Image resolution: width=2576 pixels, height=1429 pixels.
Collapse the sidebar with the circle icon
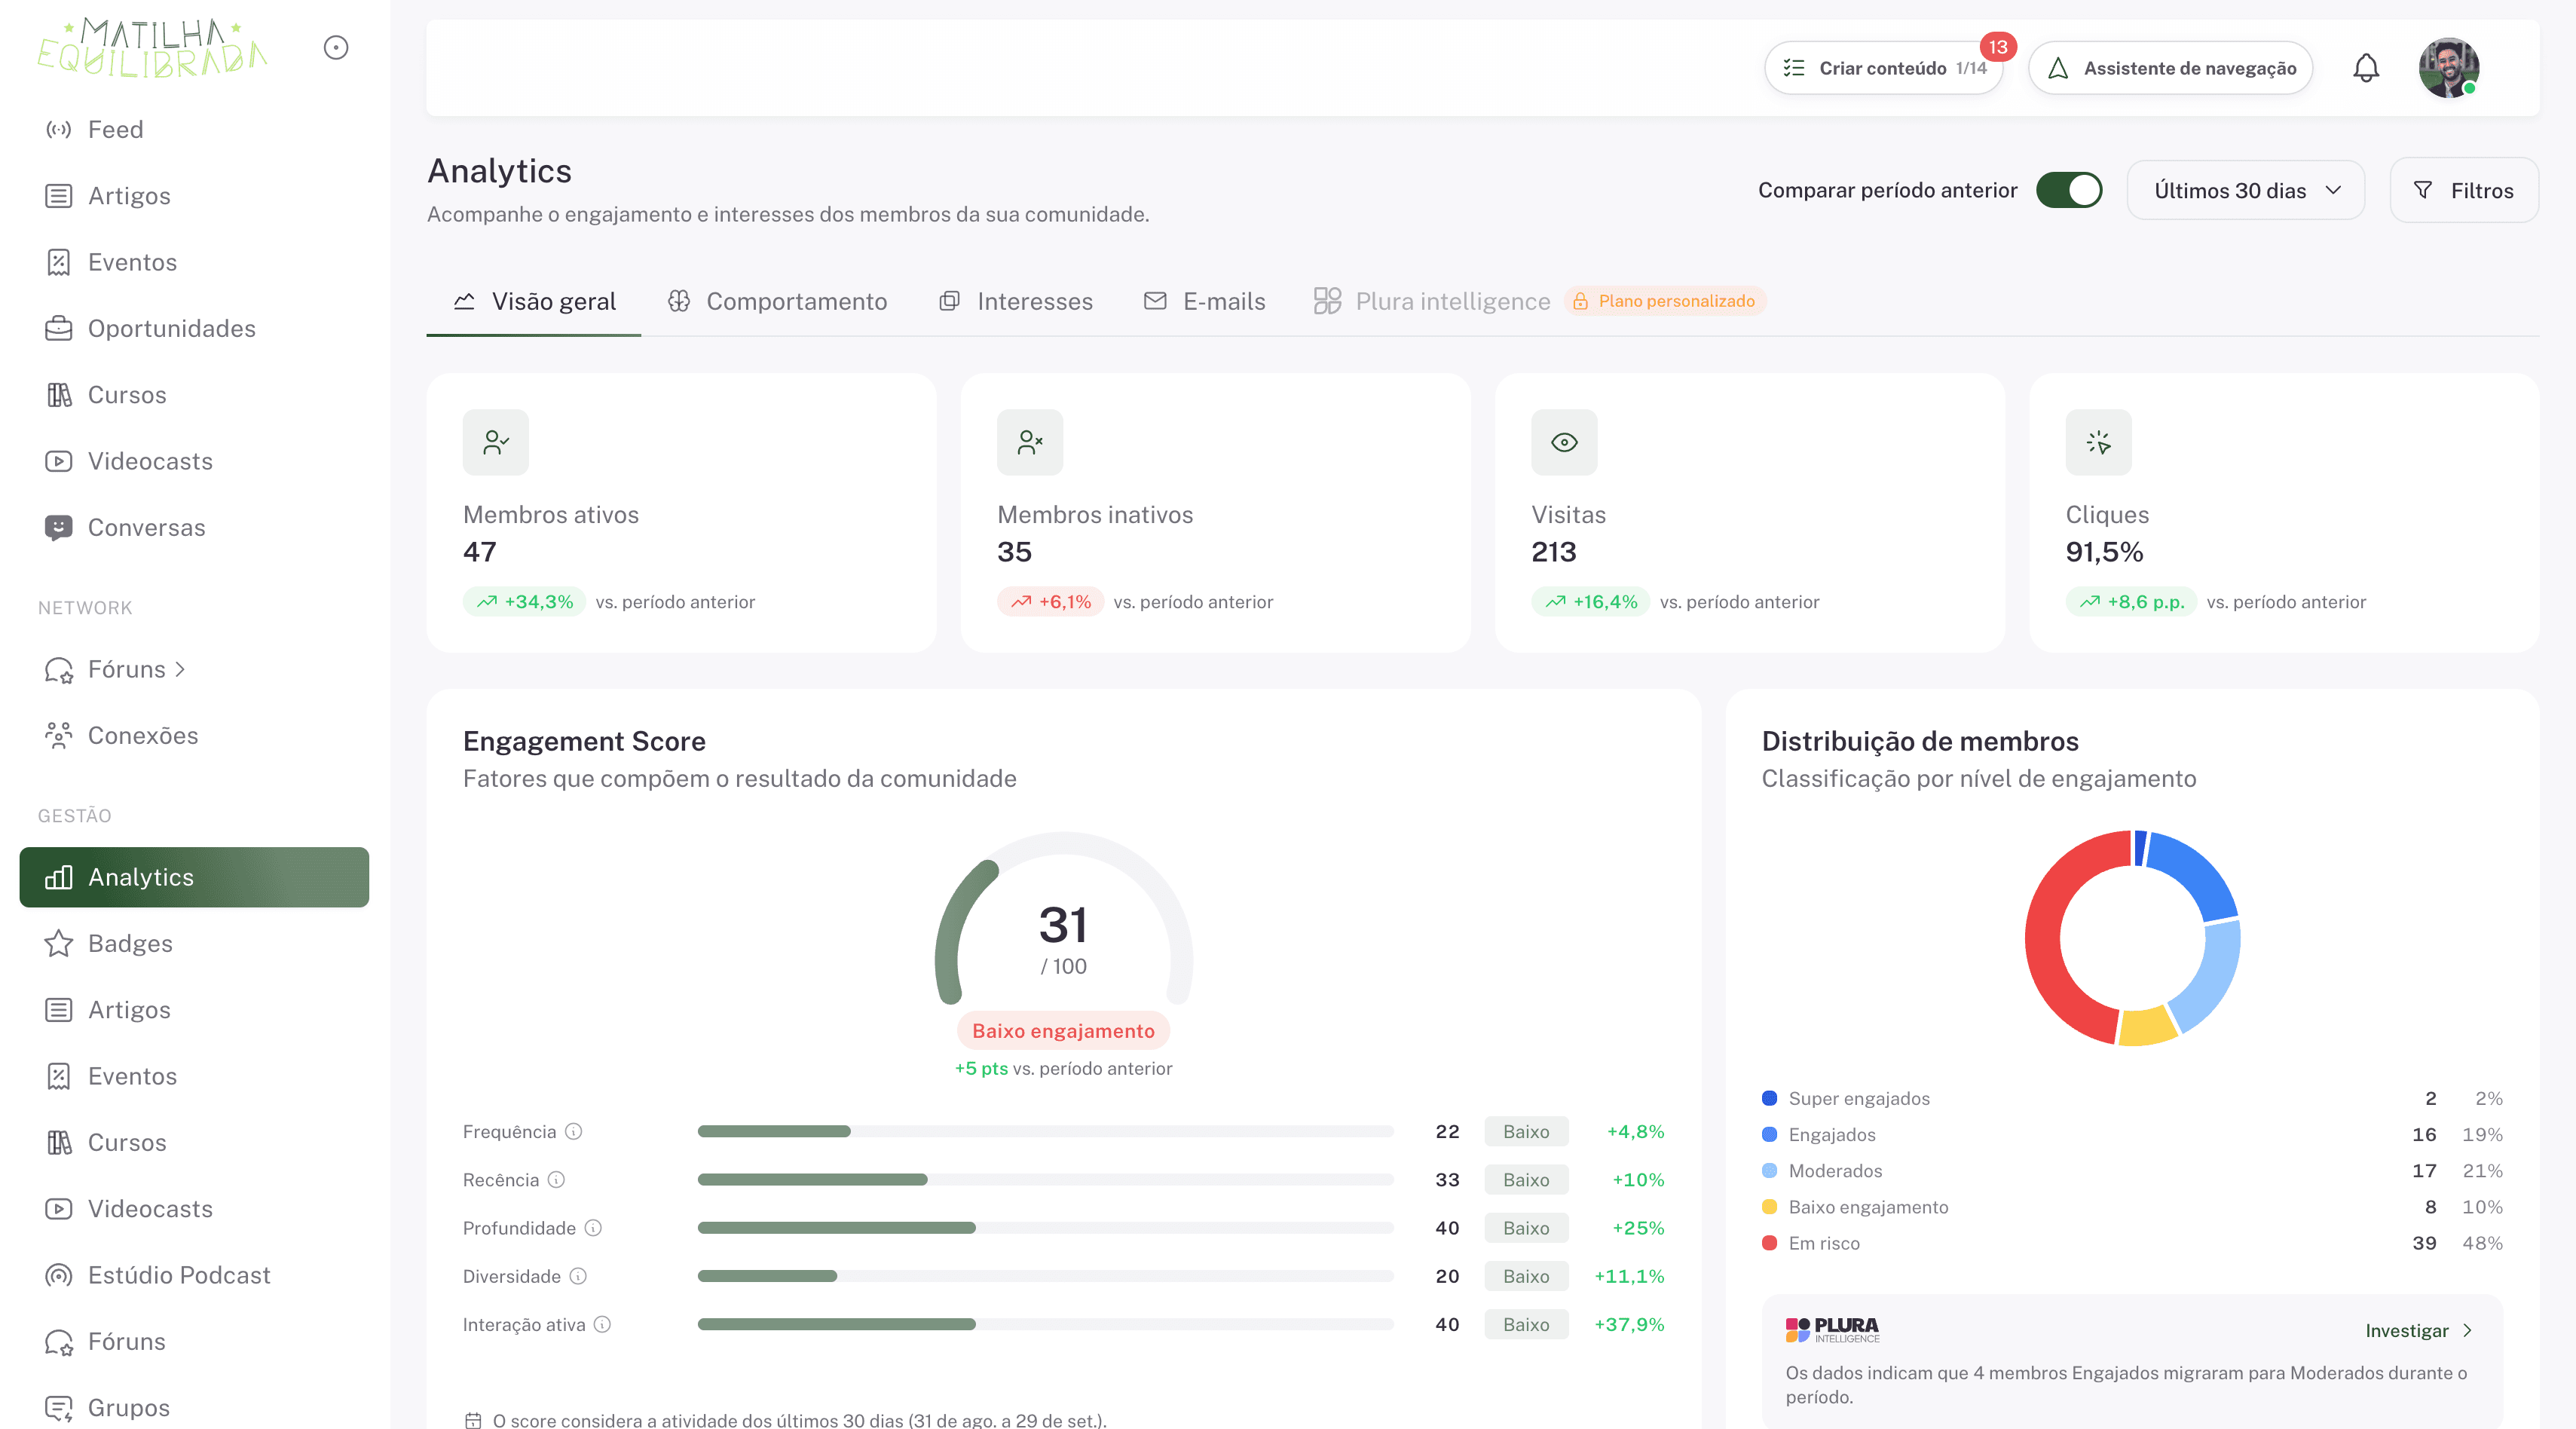click(336, 47)
